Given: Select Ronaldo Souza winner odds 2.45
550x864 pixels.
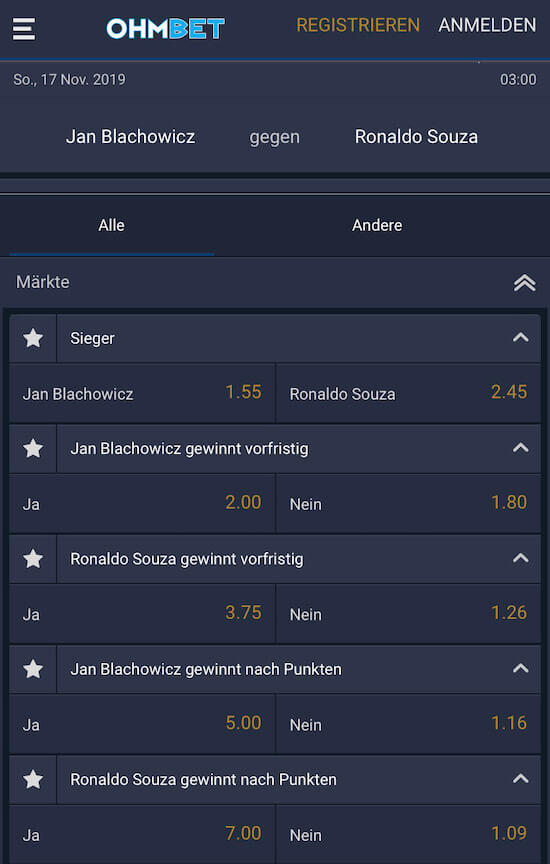Looking at the screenshot, I should 408,393.
